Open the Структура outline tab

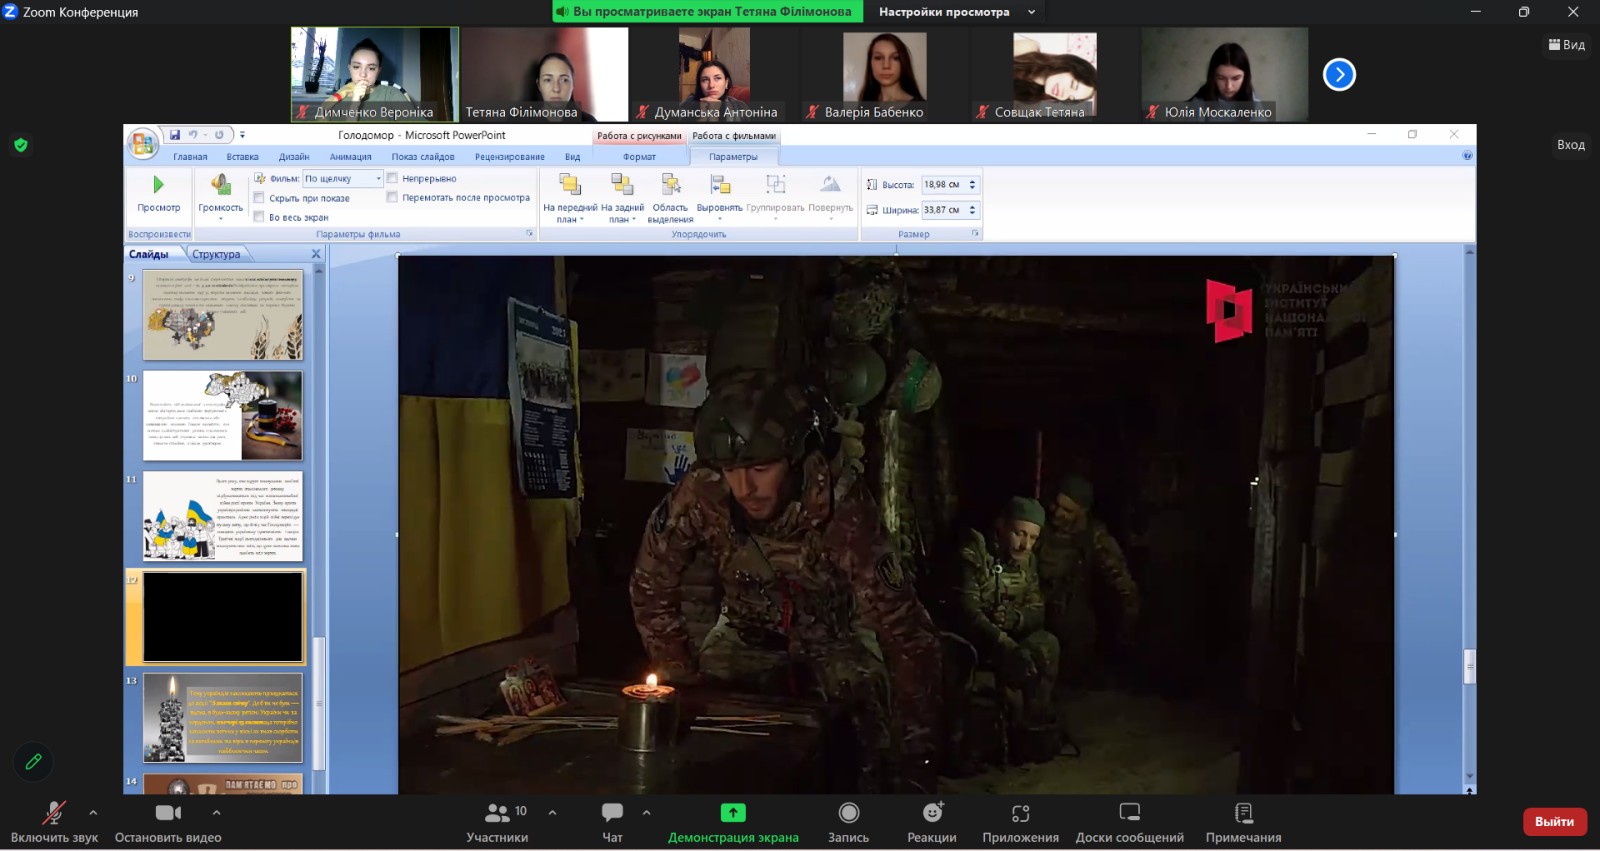(216, 254)
